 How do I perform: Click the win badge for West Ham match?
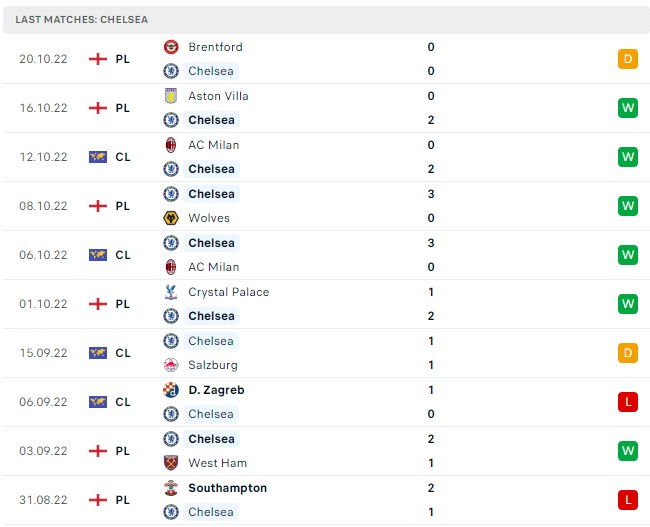click(628, 451)
